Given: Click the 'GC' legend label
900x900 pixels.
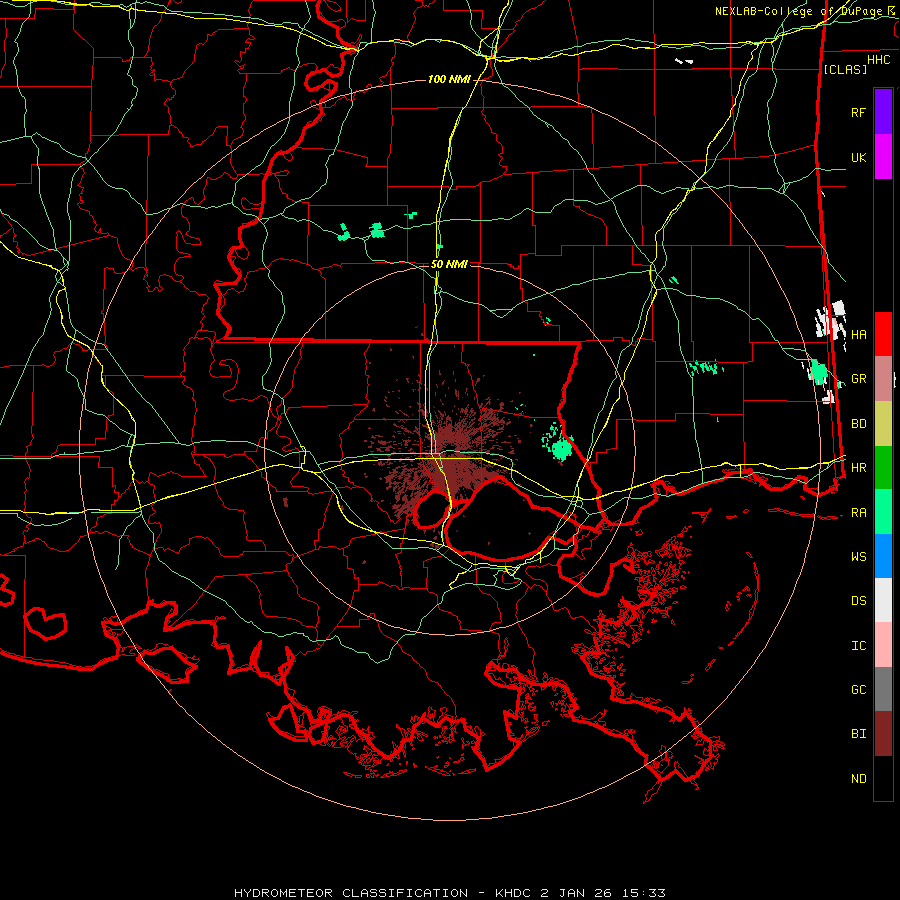Looking at the screenshot, I should tap(858, 690).
